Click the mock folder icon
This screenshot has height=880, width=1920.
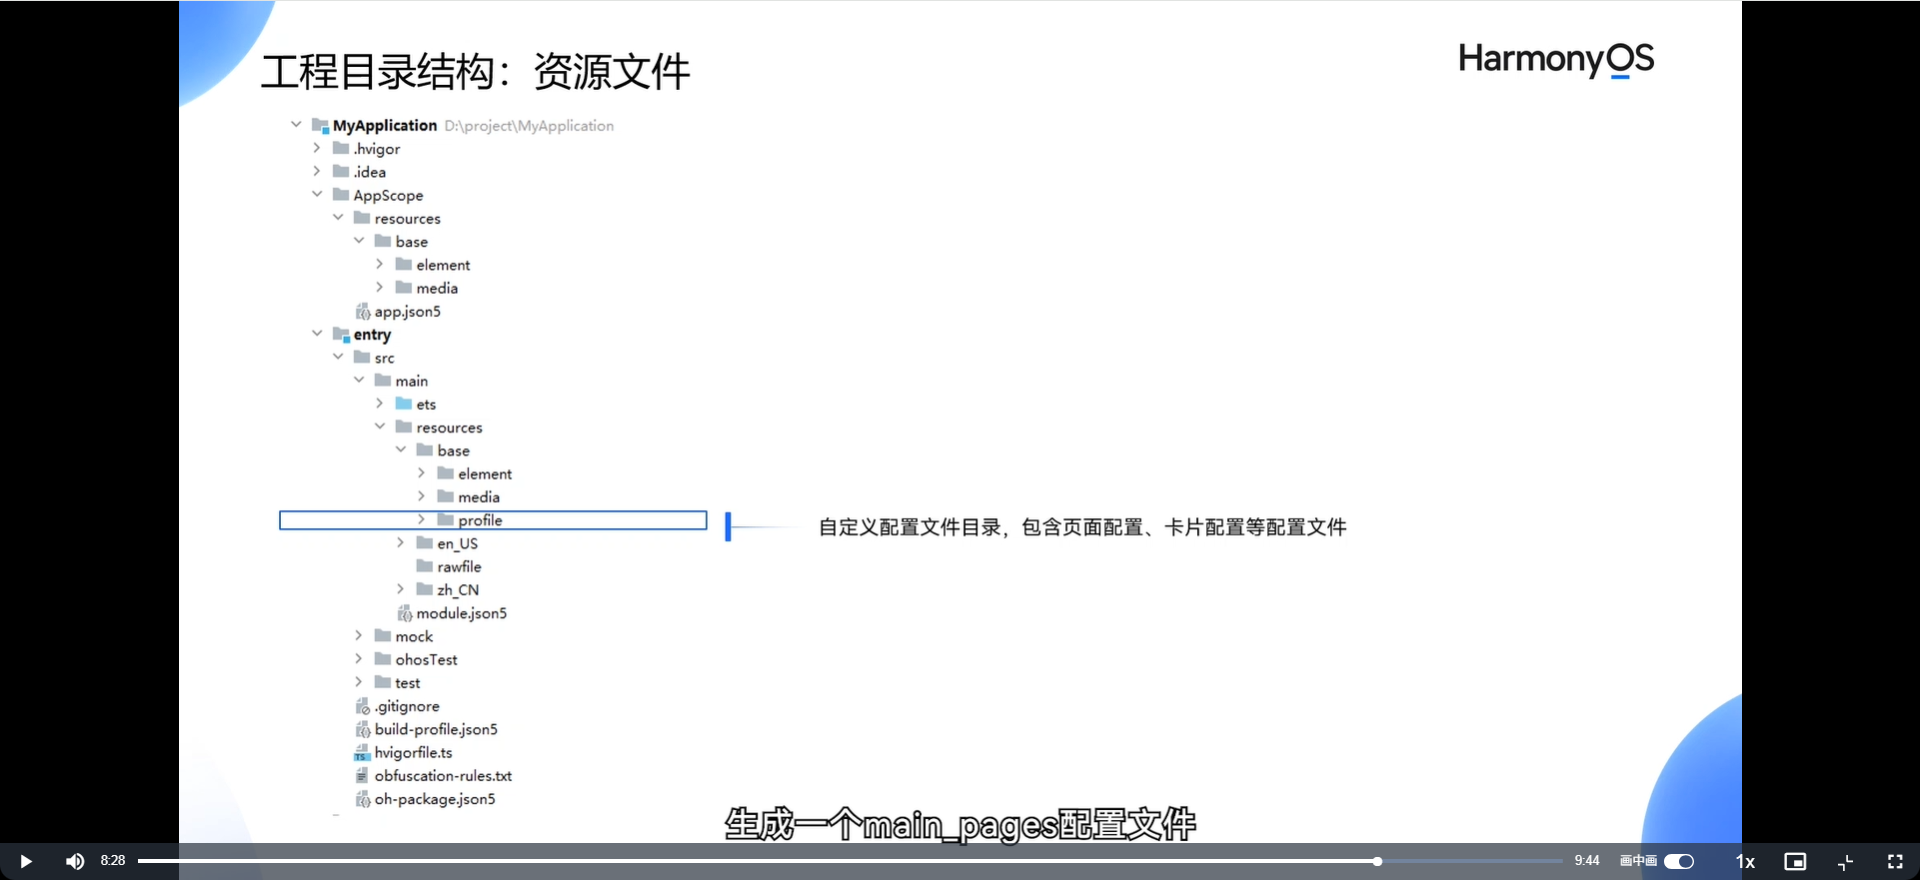pyautogui.click(x=383, y=635)
